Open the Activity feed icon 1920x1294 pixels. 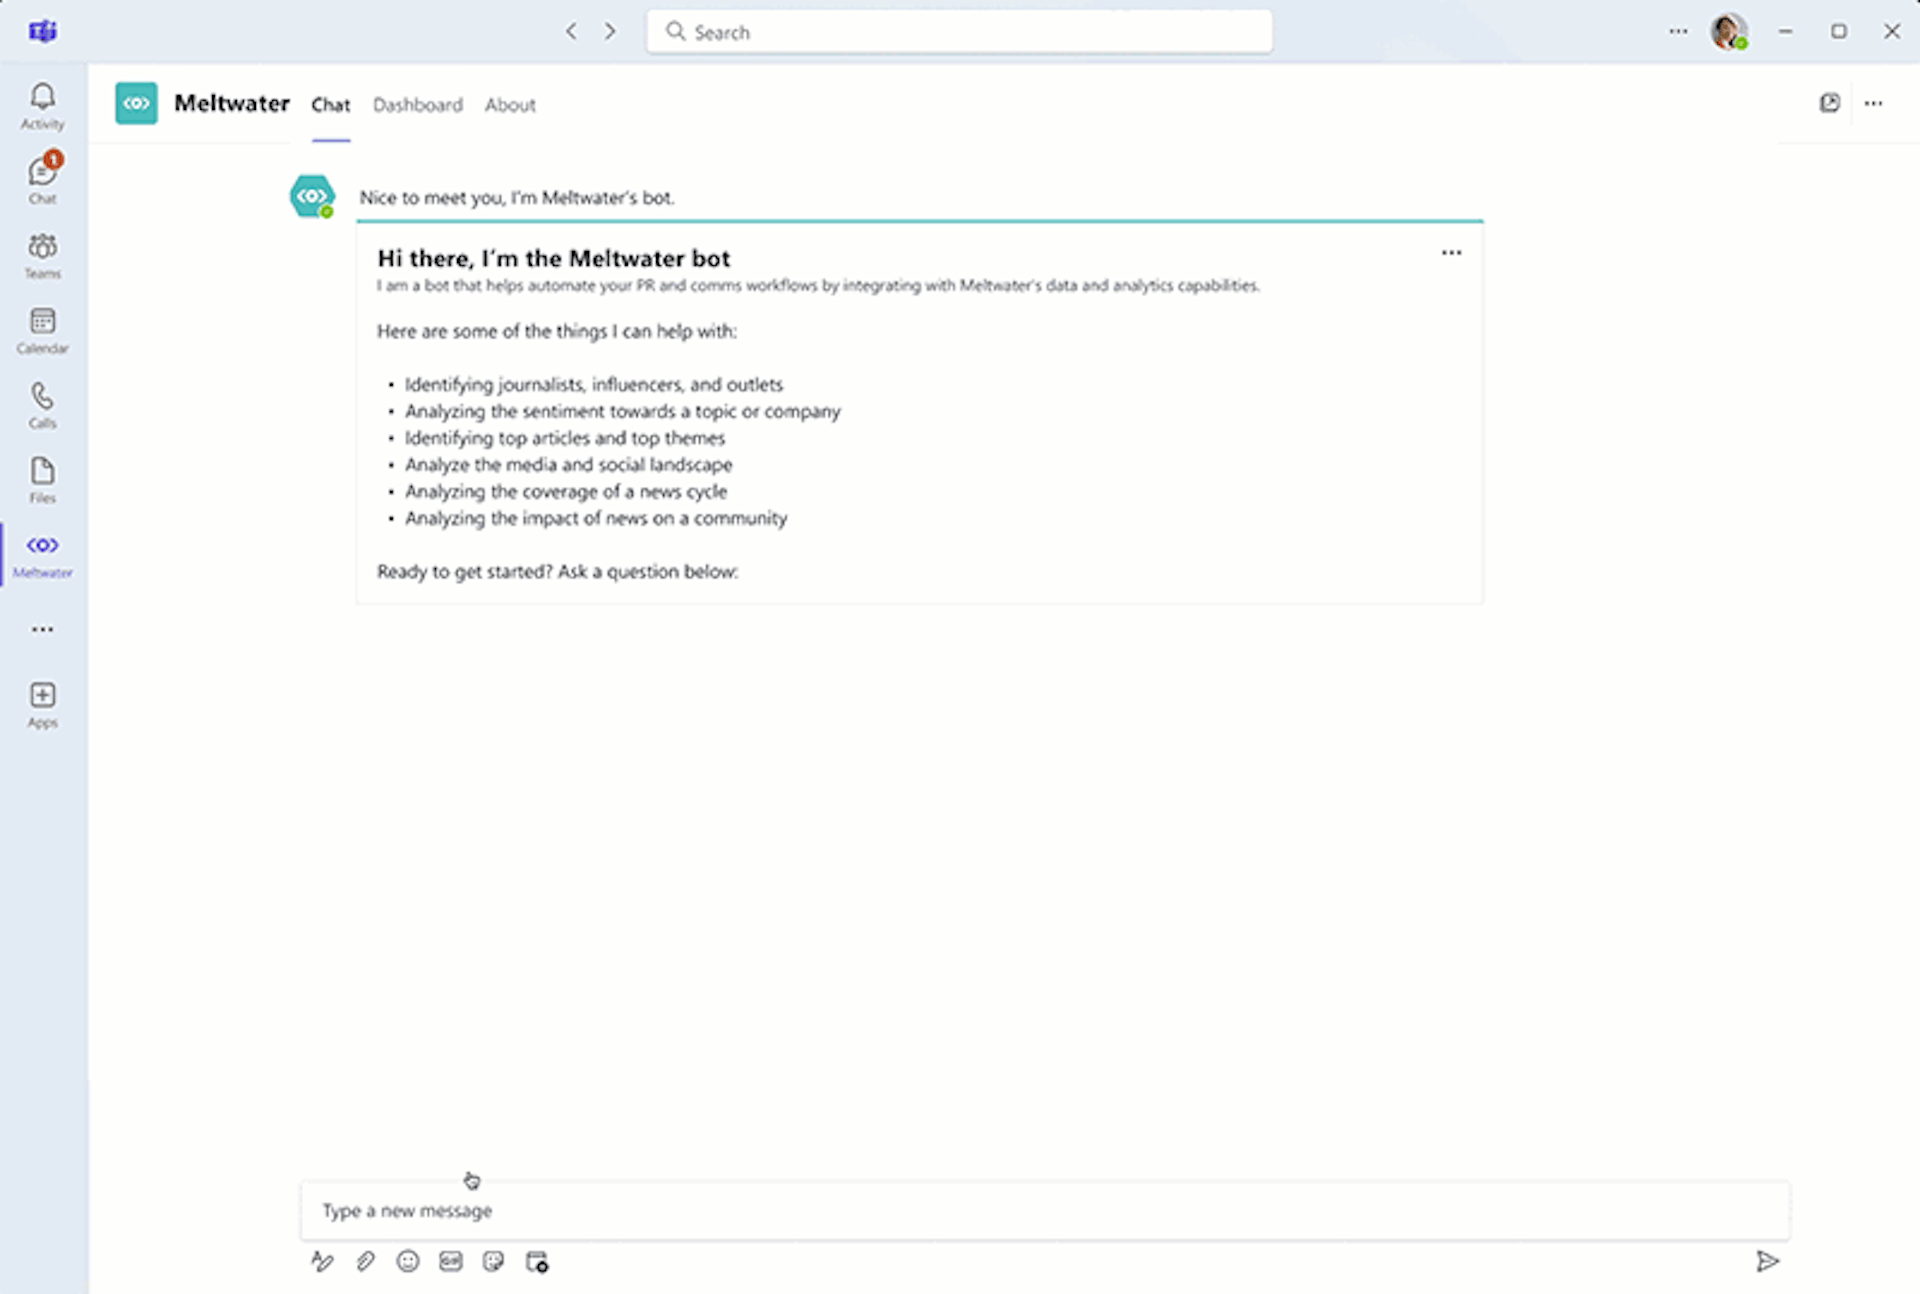click(x=42, y=105)
